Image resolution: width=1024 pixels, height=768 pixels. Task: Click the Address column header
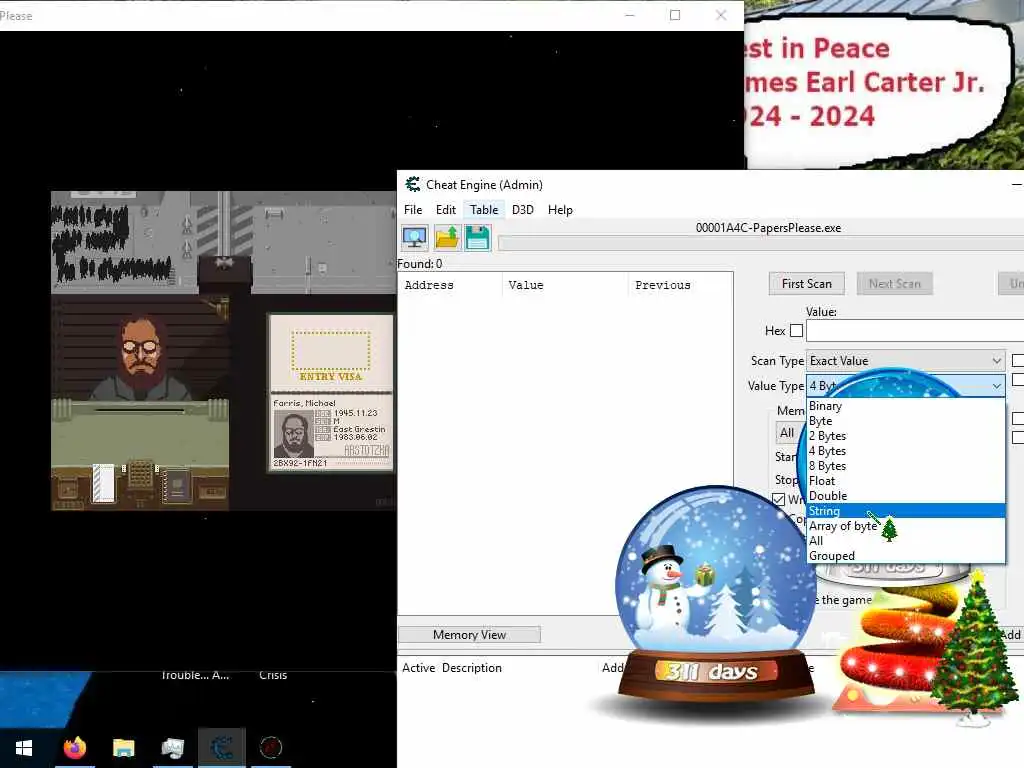click(451, 285)
